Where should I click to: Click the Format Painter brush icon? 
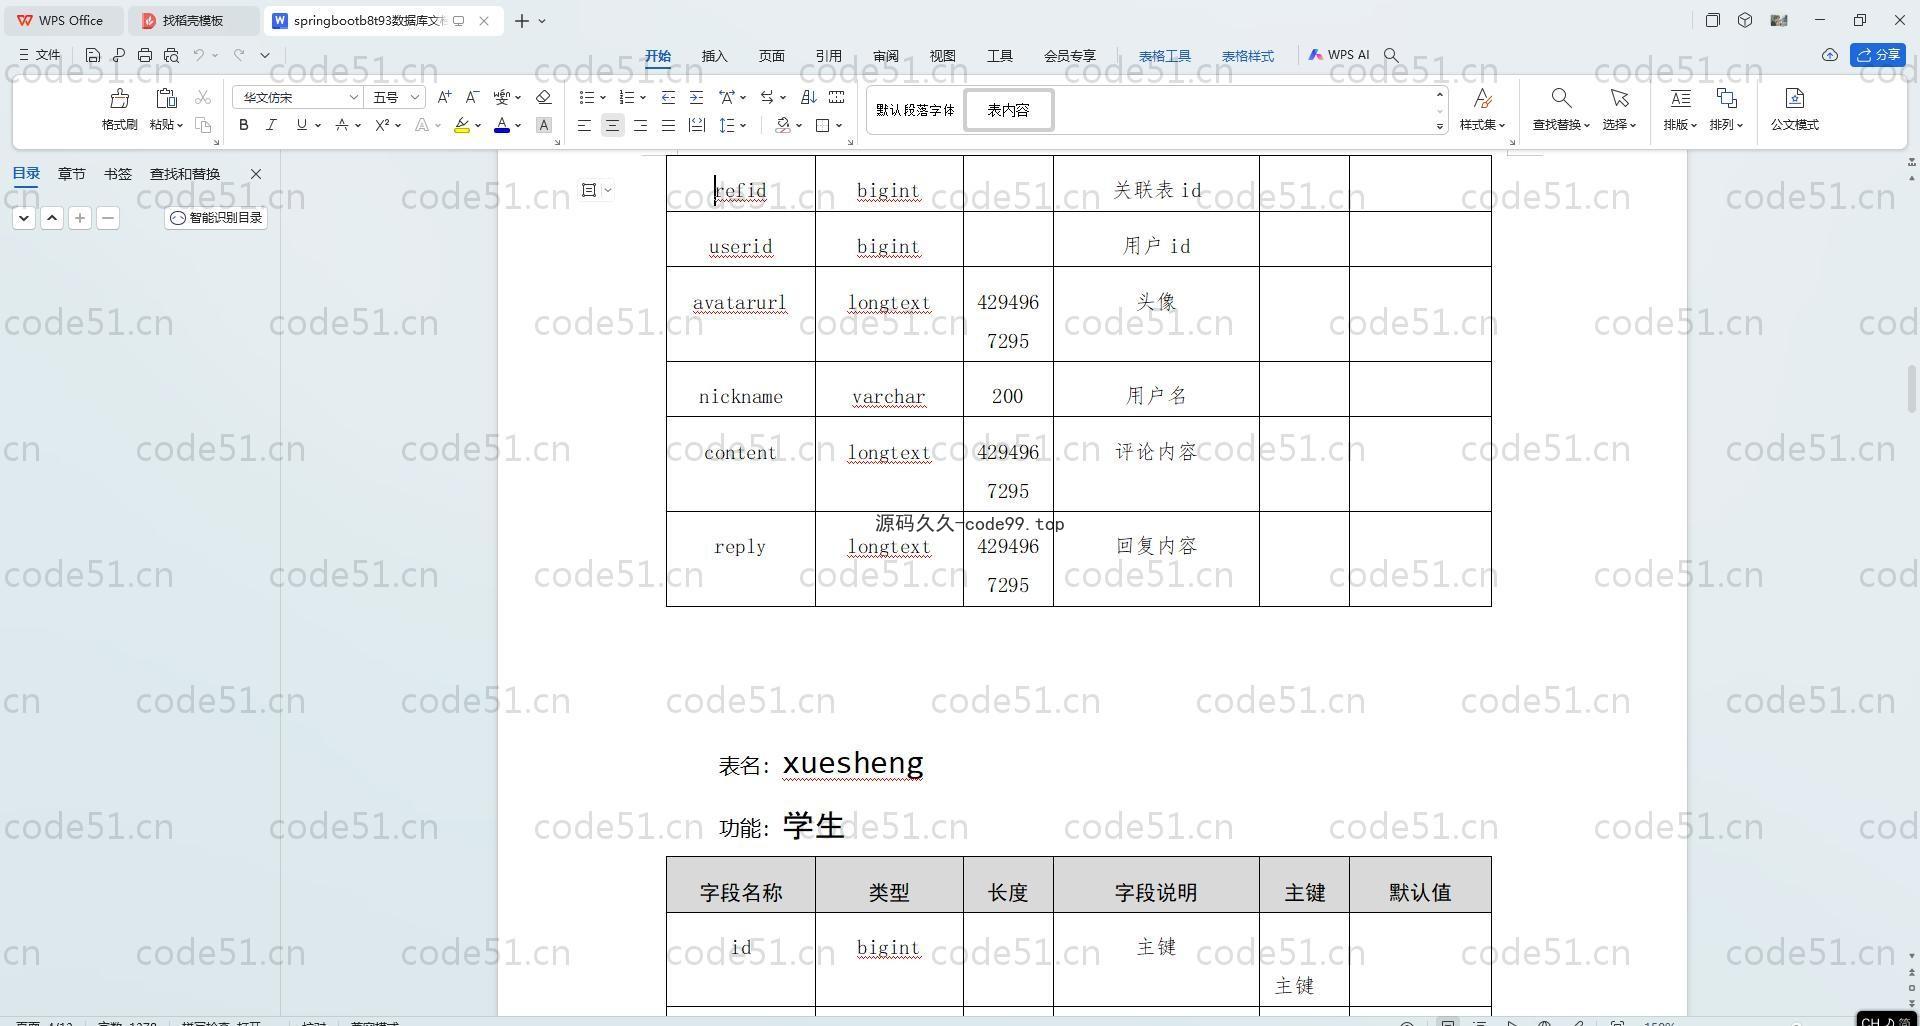pyautogui.click(x=119, y=98)
